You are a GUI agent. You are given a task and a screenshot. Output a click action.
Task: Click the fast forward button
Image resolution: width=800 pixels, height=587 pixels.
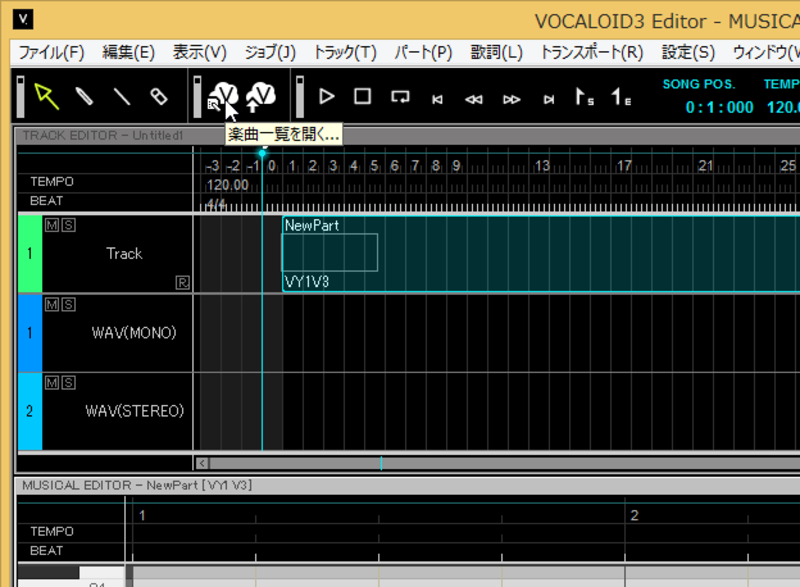tap(511, 98)
